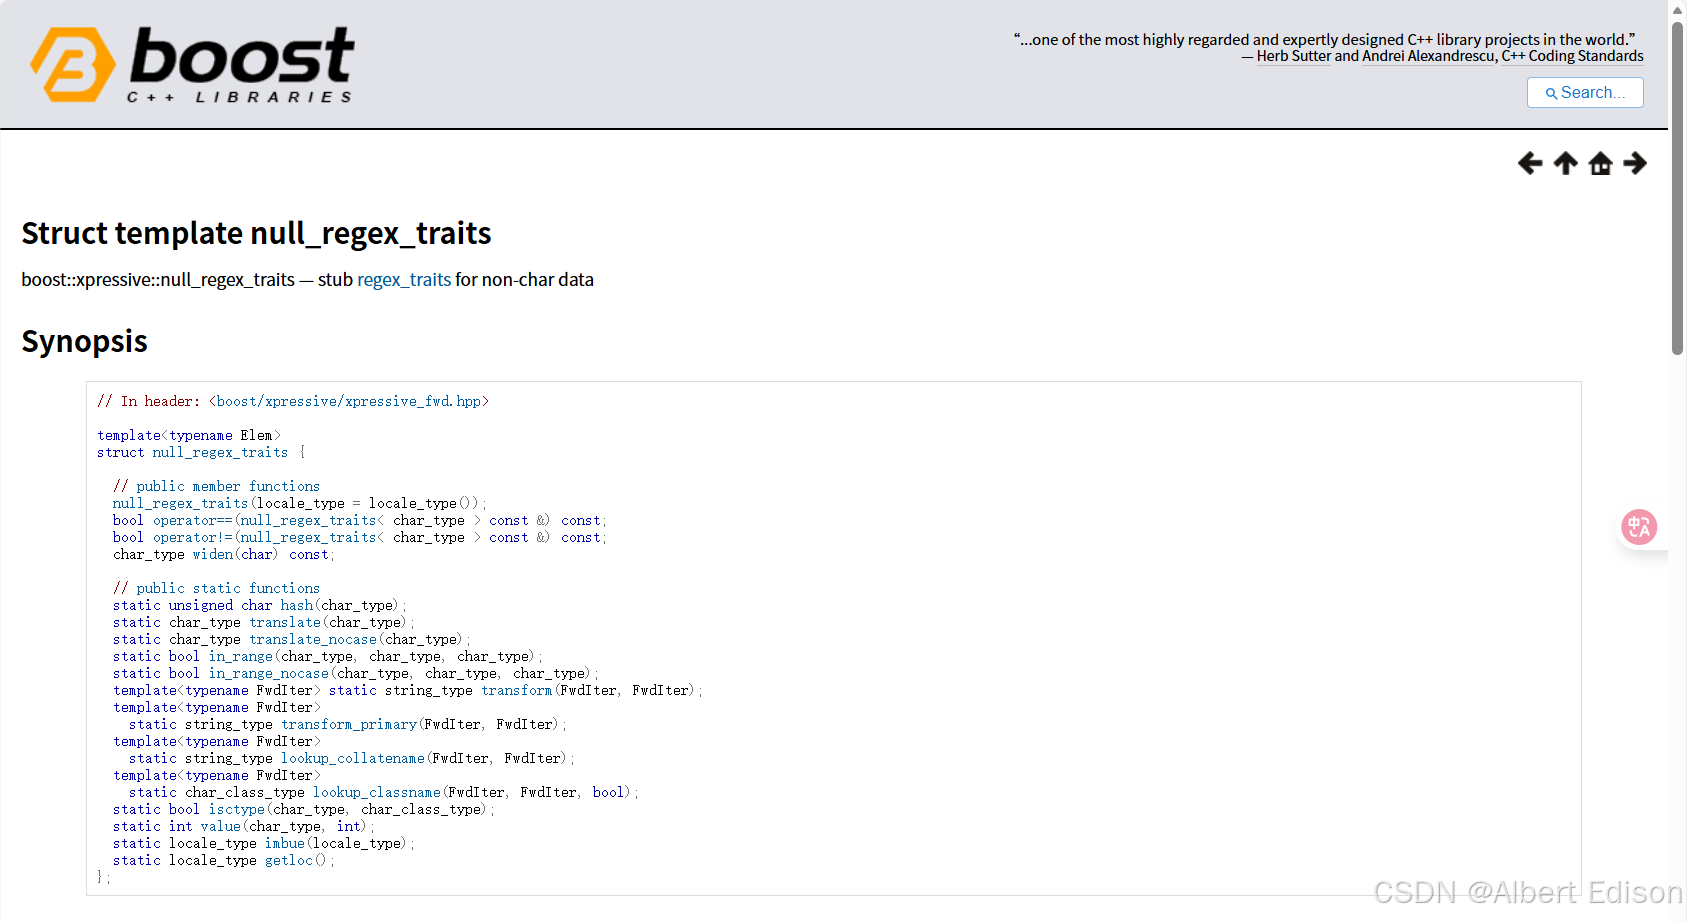Viewport: 1687px width, 922px height.
Task: Click the magnifier icon in Search box
Action: 1551,93
